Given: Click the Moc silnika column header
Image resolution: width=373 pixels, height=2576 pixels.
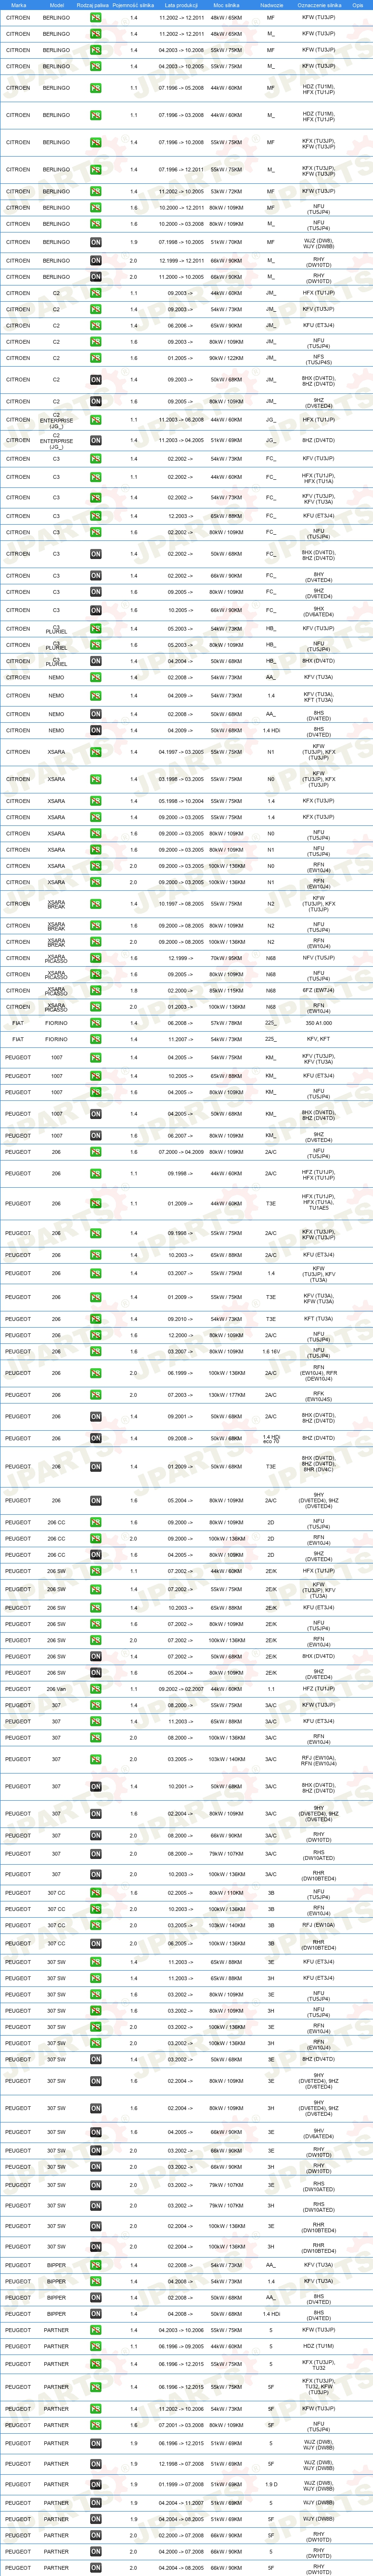Looking at the screenshot, I should point(226,5).
